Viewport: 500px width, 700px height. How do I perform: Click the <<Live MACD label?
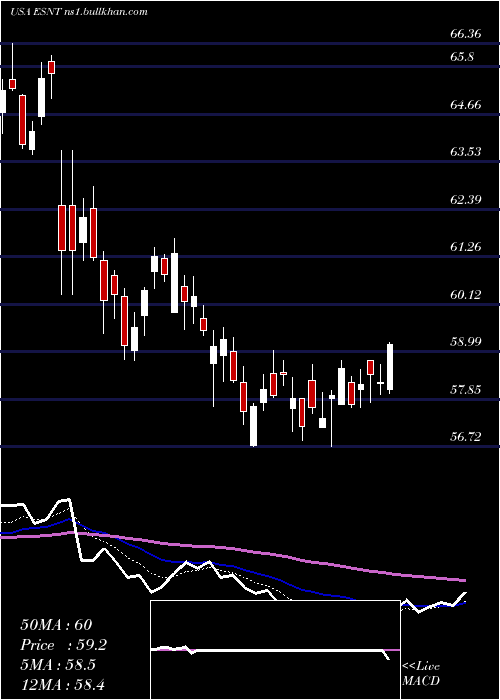(x=421, y=674)
